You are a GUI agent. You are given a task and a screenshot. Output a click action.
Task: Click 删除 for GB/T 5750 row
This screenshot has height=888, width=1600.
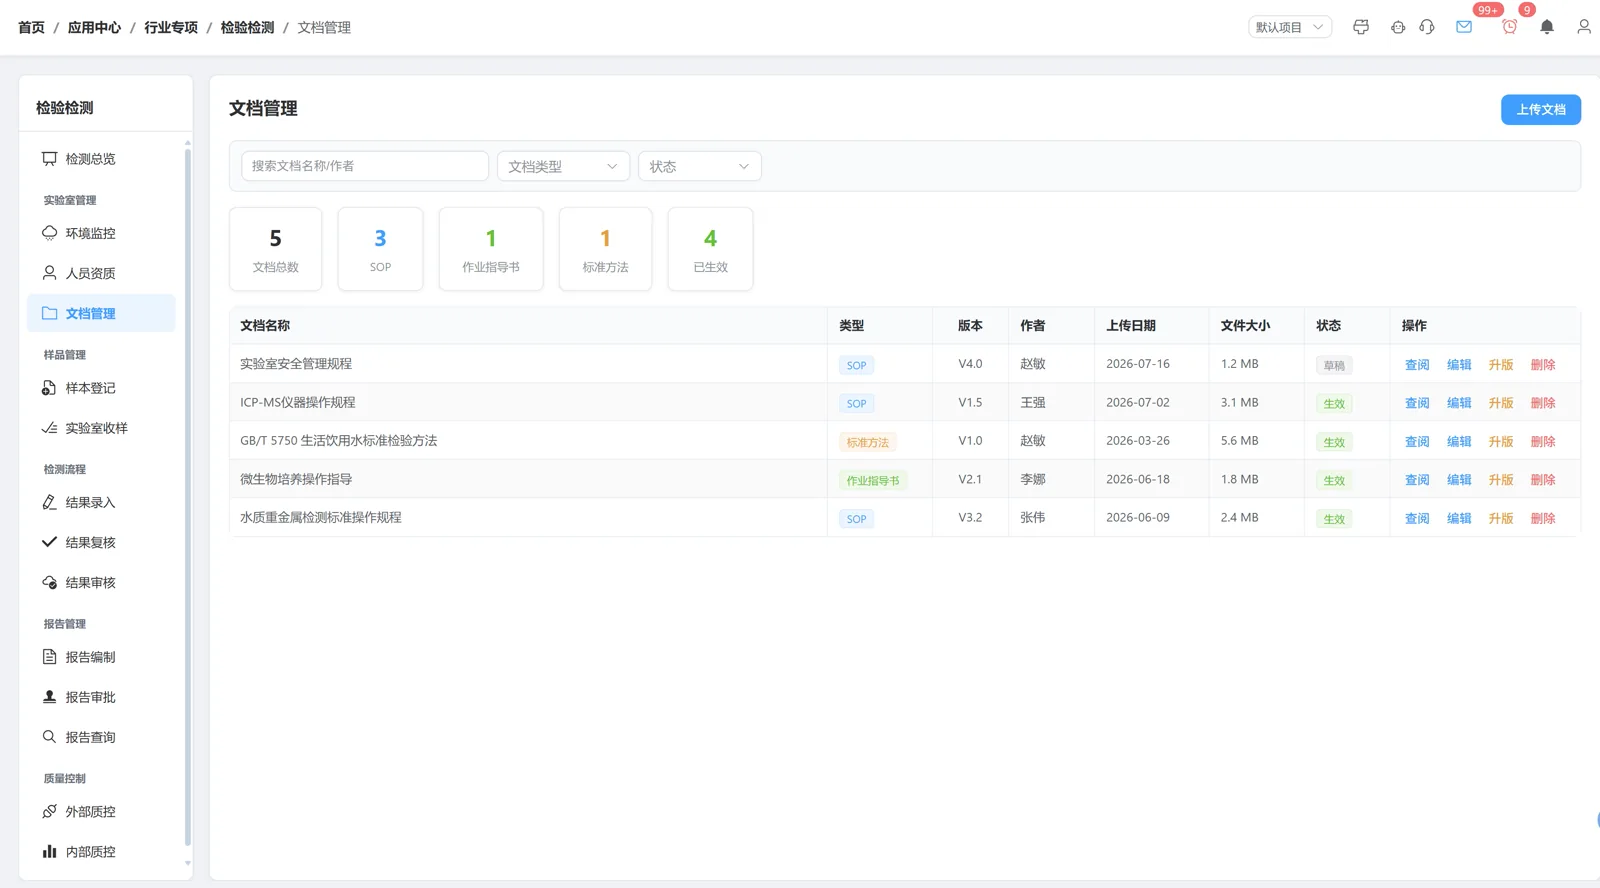coord(1543,441)
